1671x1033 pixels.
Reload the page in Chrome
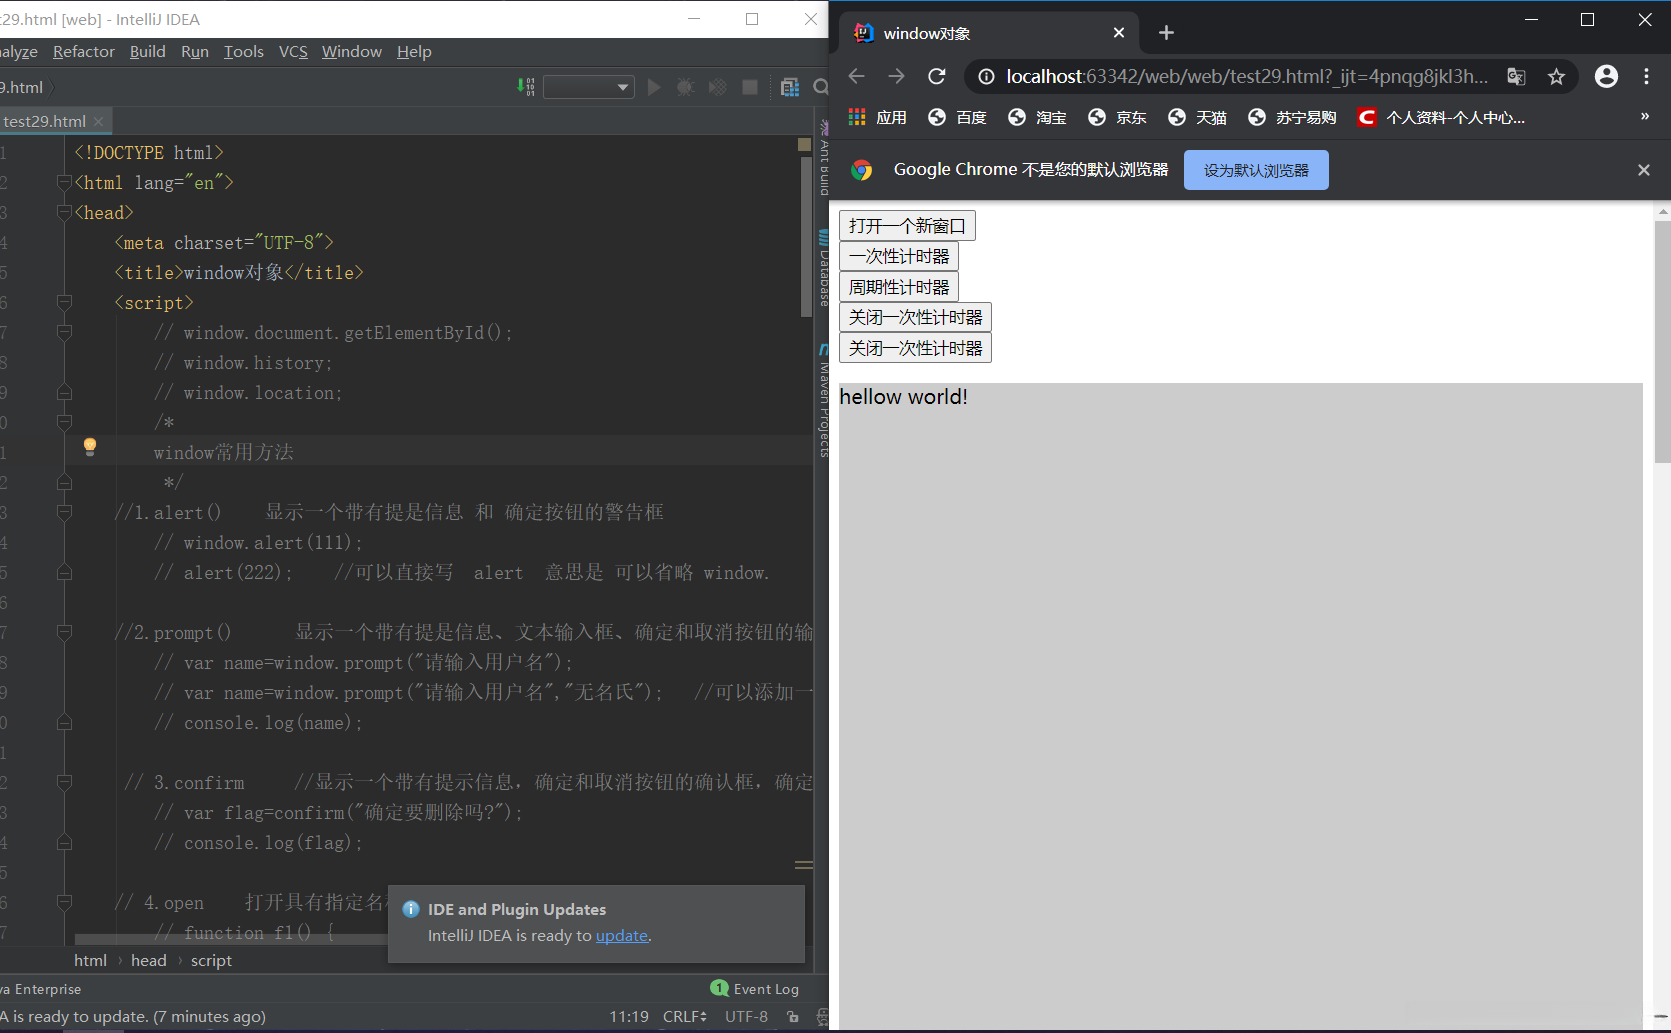936,76
